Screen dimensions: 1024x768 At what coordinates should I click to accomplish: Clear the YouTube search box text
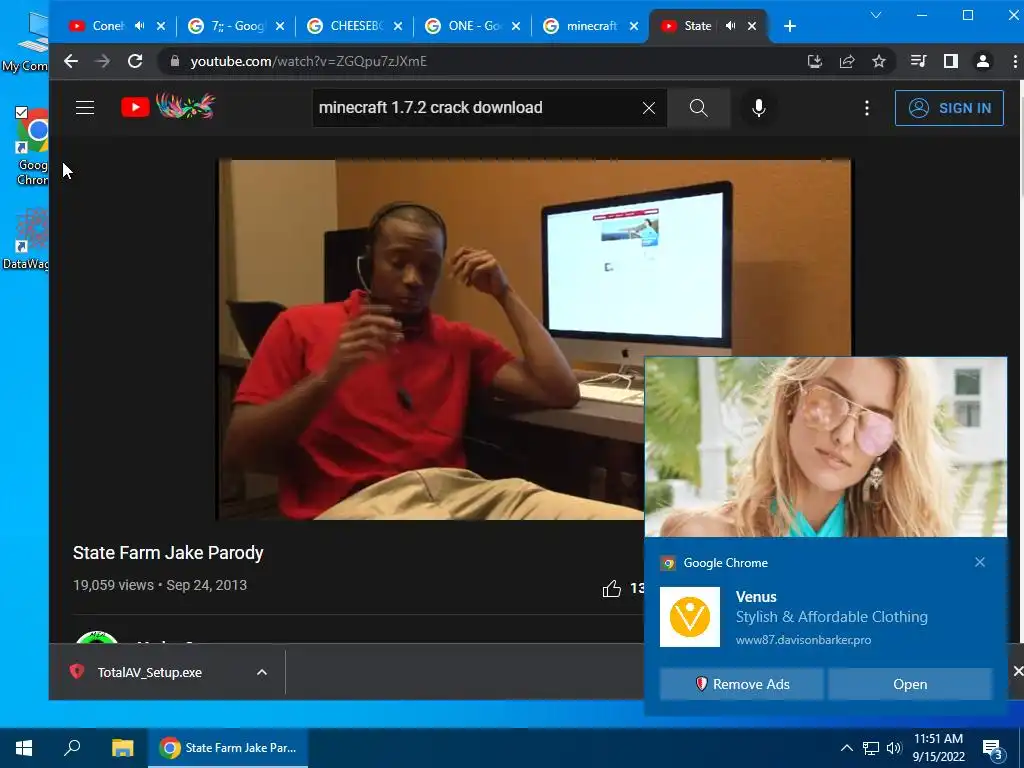point(648,108)
